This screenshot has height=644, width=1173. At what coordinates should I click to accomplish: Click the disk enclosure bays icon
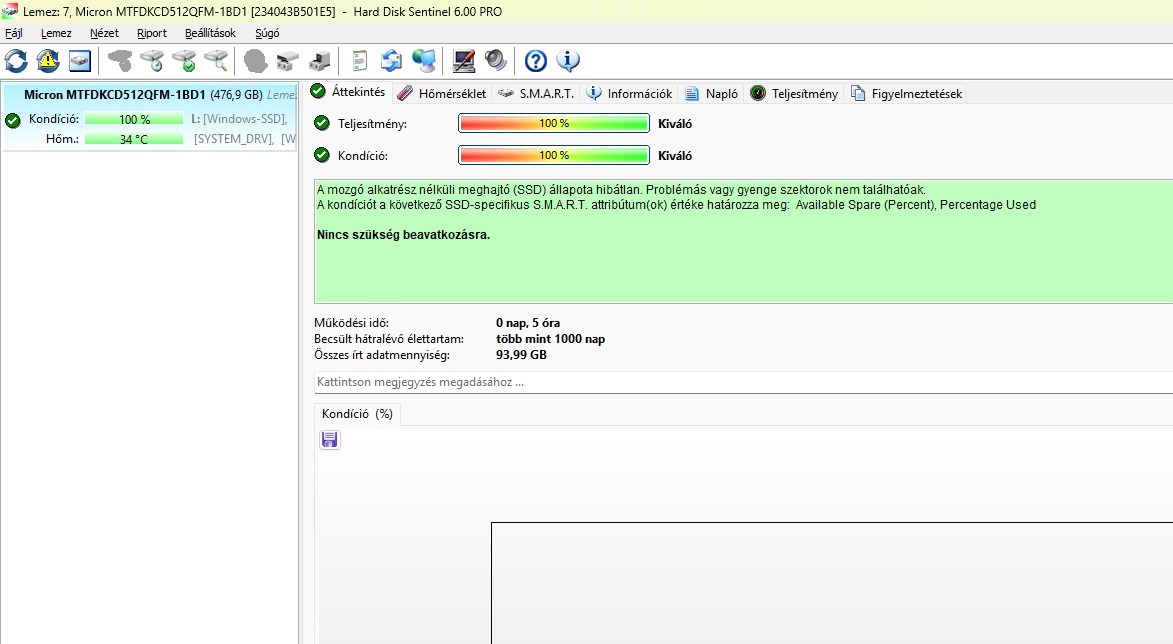tap(288, 61)
